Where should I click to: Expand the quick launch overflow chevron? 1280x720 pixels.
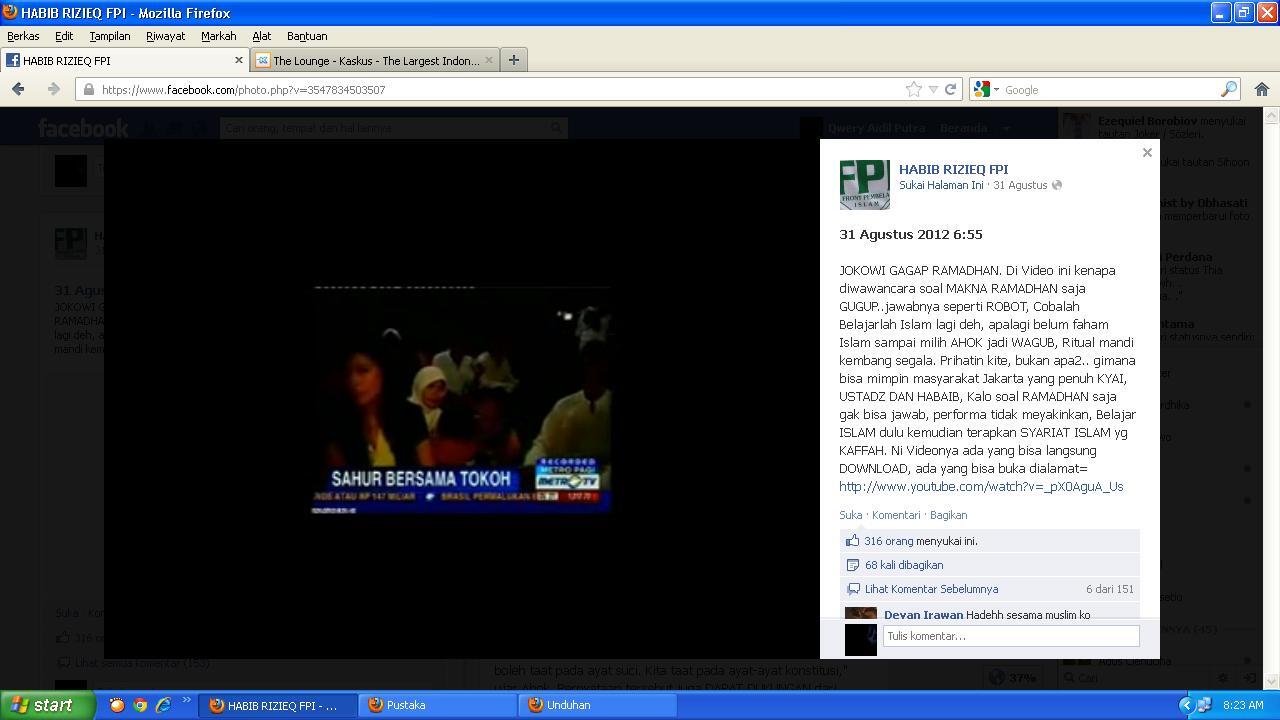tap(186, 701)
